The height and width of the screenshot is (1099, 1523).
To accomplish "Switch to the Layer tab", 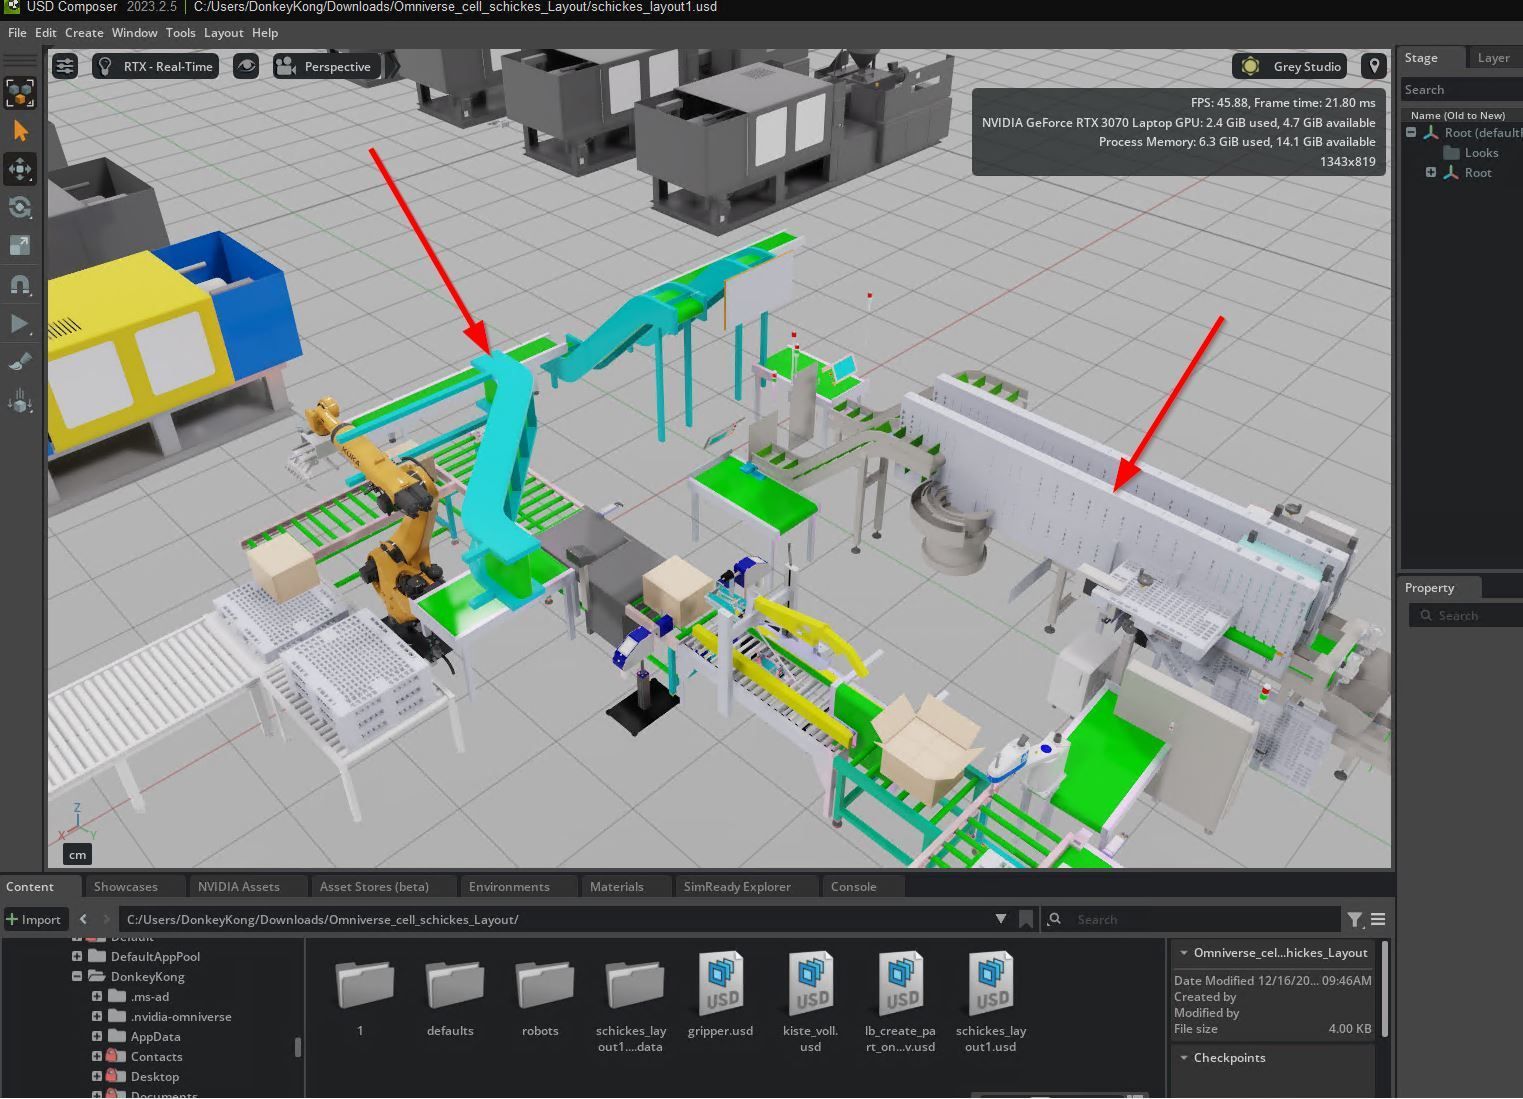I will point(1493,58).
